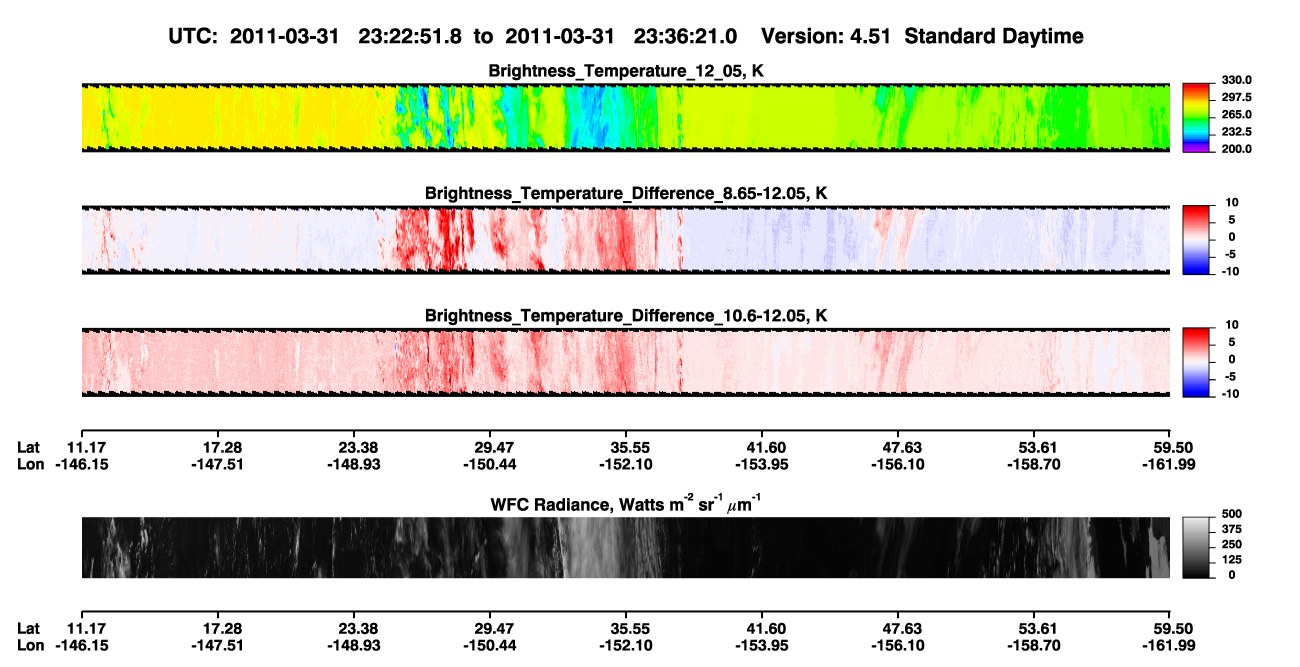Click the Version: 4.51 Standard Daytime text
This screenshot has height=667, width=1300.
[x=922, y=36]
